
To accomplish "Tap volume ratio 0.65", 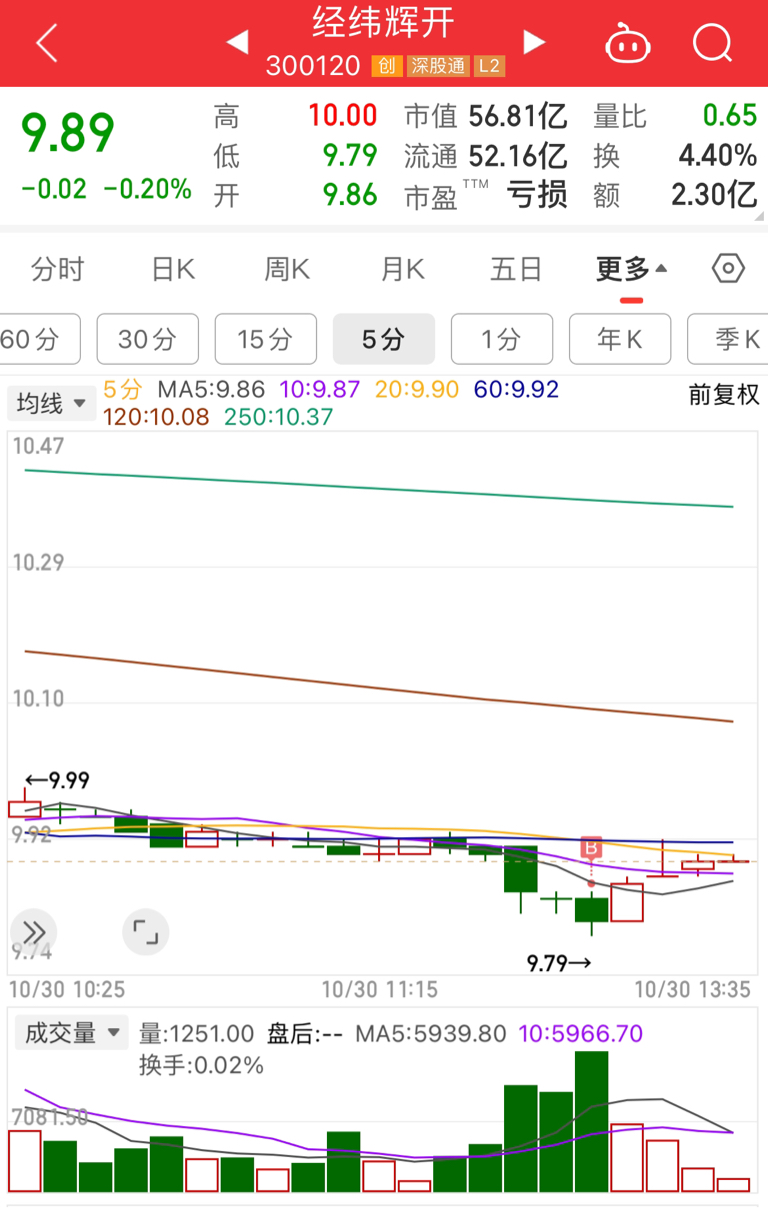I will pyautogui.click(x=730, y=115).
